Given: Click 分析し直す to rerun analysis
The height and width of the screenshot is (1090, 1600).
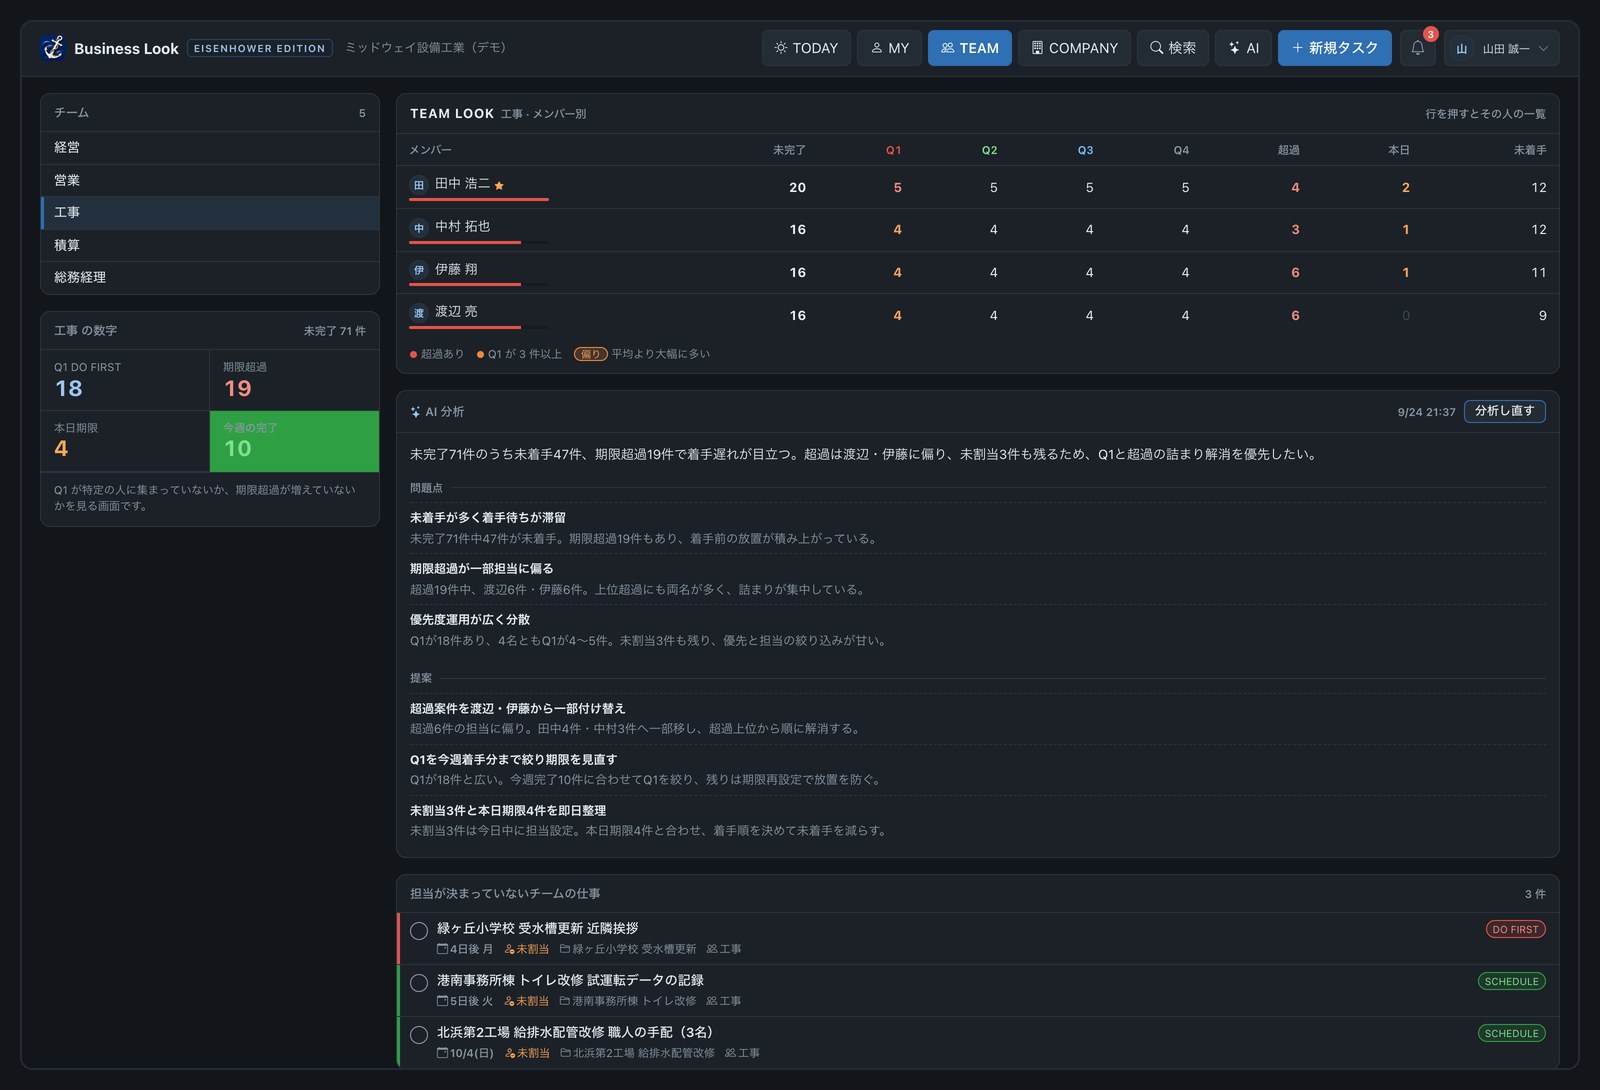Looking at the screenshot, I should coord(1504,411).
